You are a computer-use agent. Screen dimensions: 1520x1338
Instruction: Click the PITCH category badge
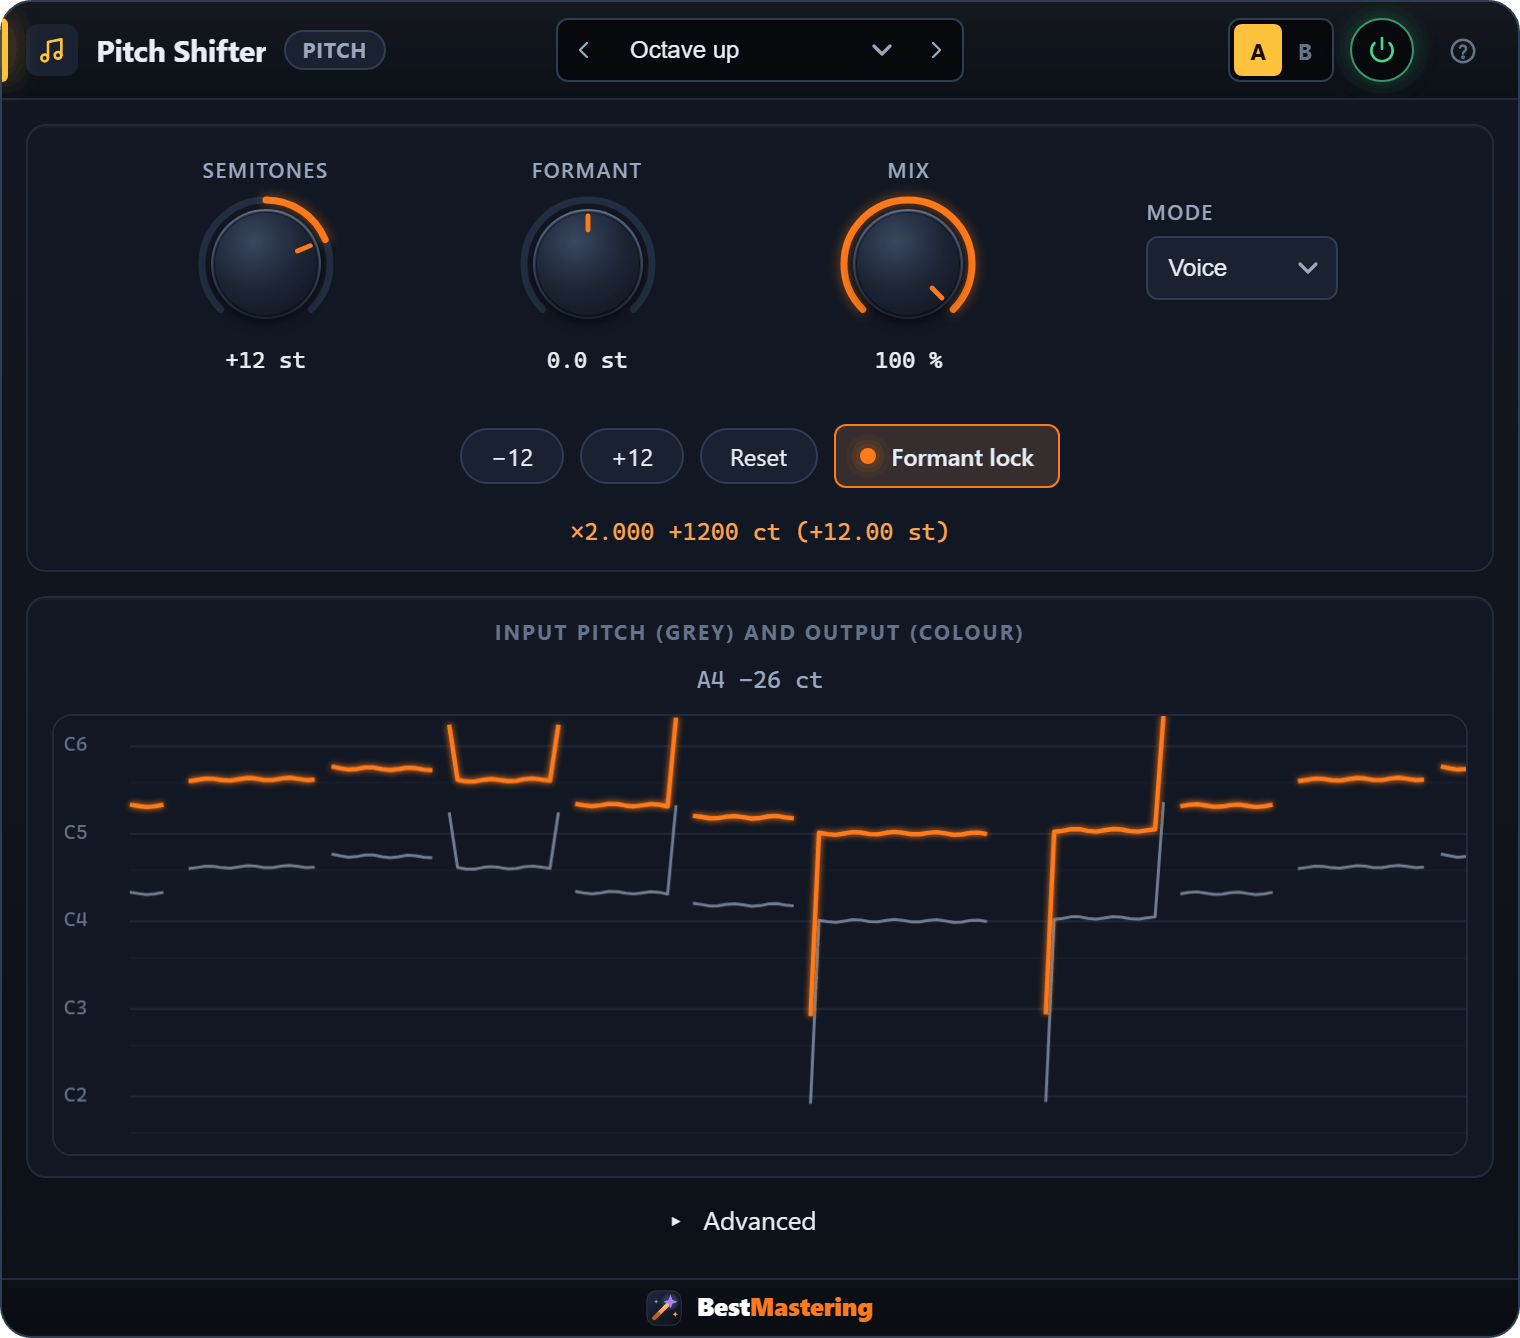tap(335, 50)
